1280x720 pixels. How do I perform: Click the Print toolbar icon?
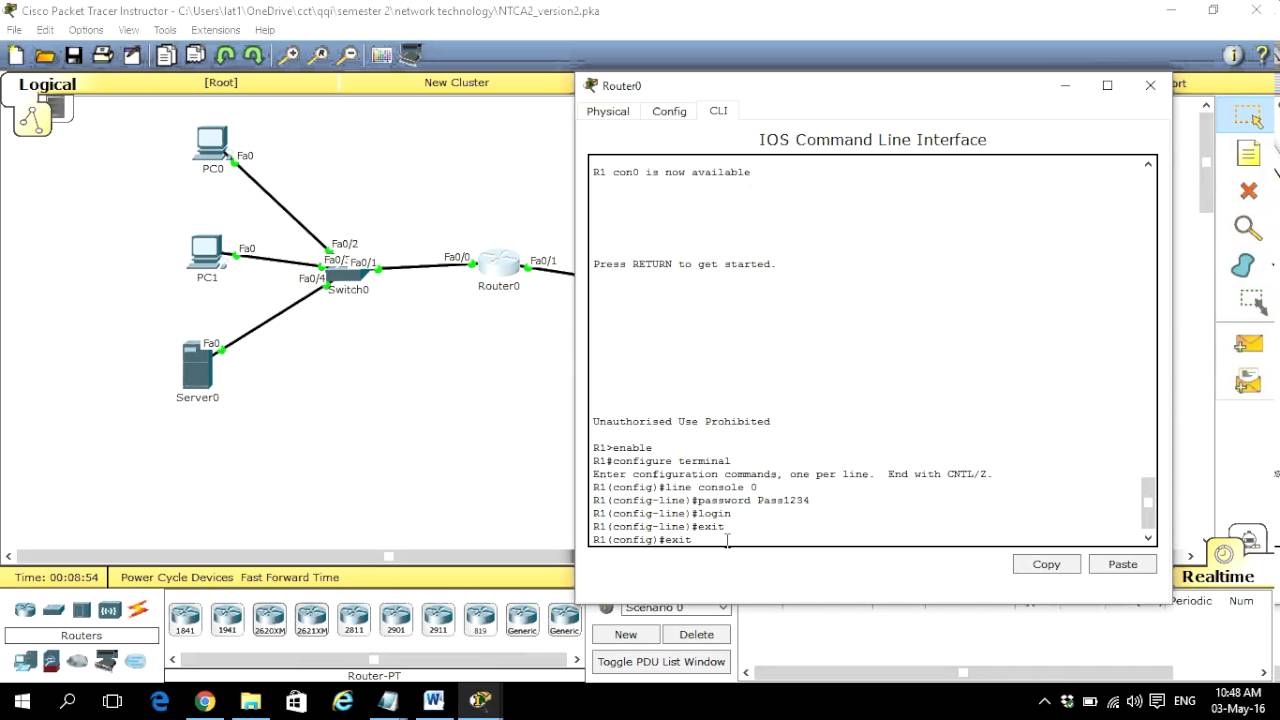coord(102,56)
